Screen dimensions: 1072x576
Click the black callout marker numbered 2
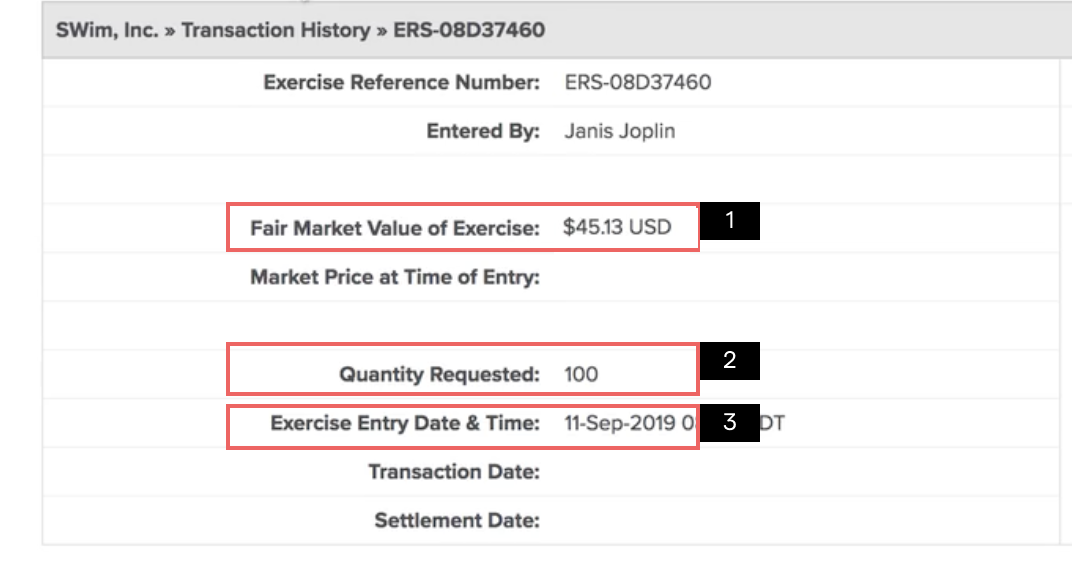729,362
